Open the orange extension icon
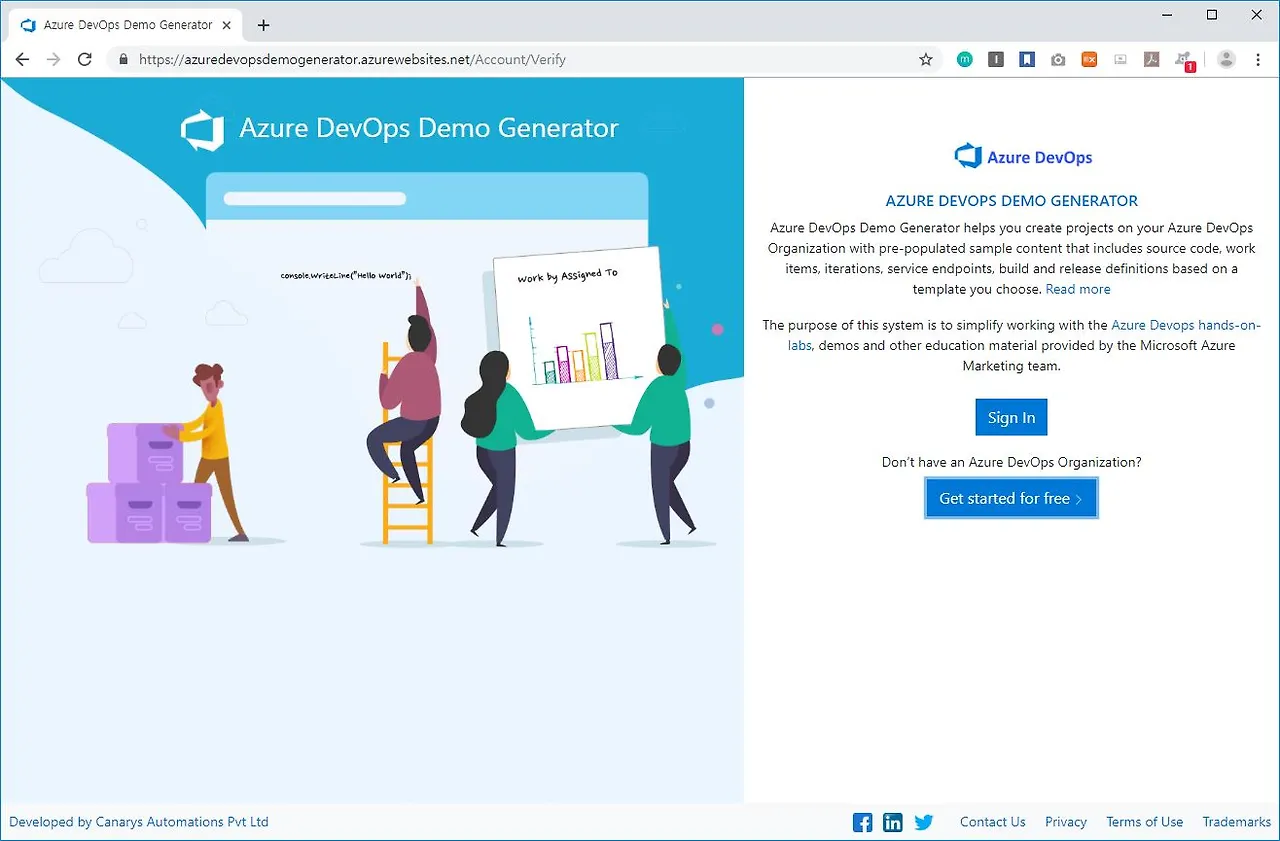 click(1089, 60)
